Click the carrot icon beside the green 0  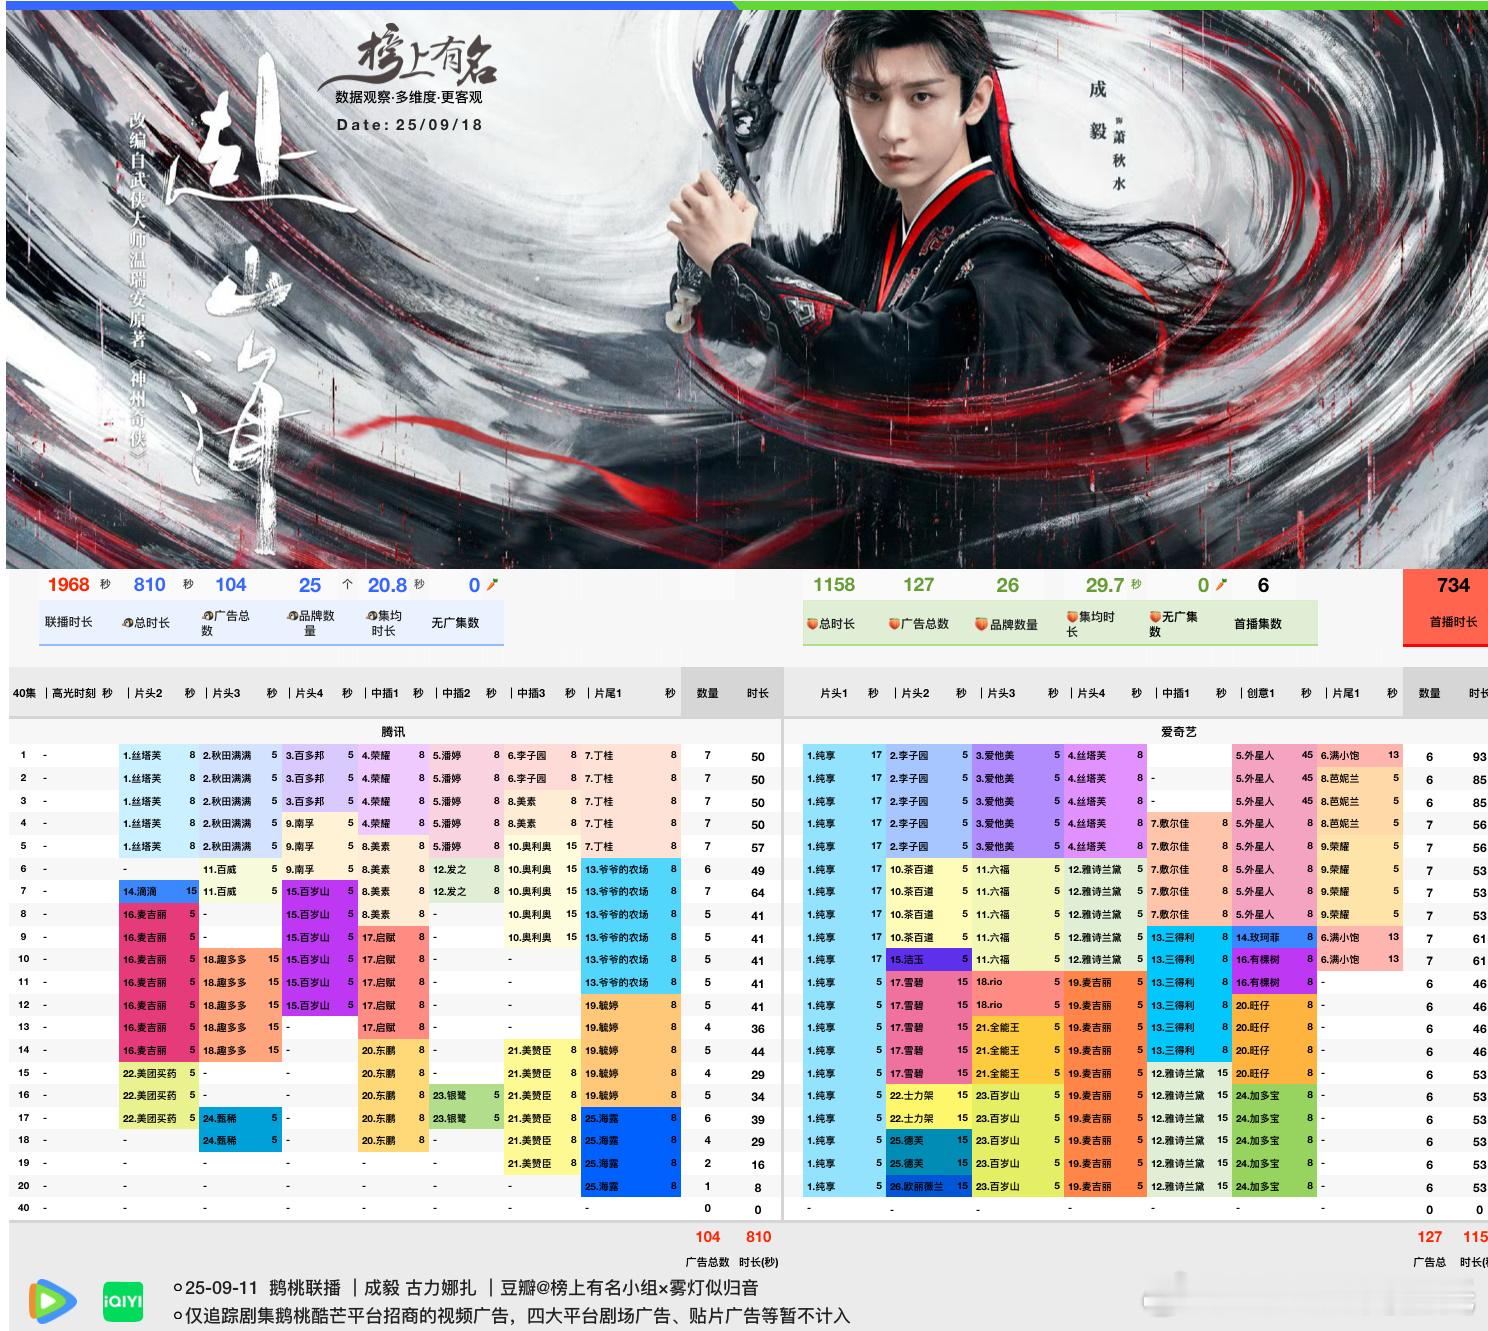pos(1221,585)
